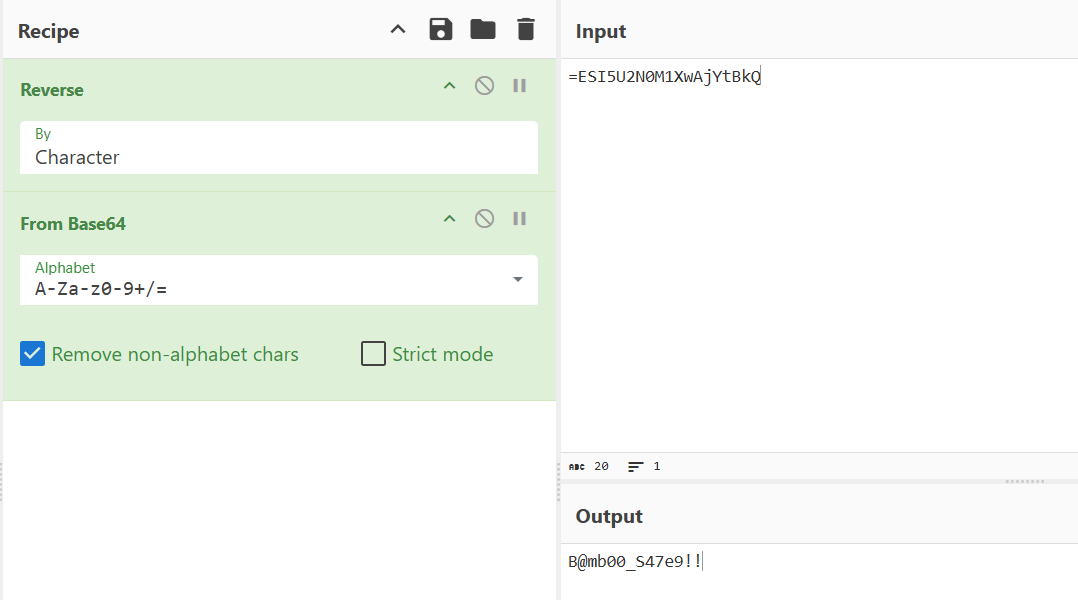Set breakpoint on From Base64 operation
1078x600 pixels.
click(520, 219)
